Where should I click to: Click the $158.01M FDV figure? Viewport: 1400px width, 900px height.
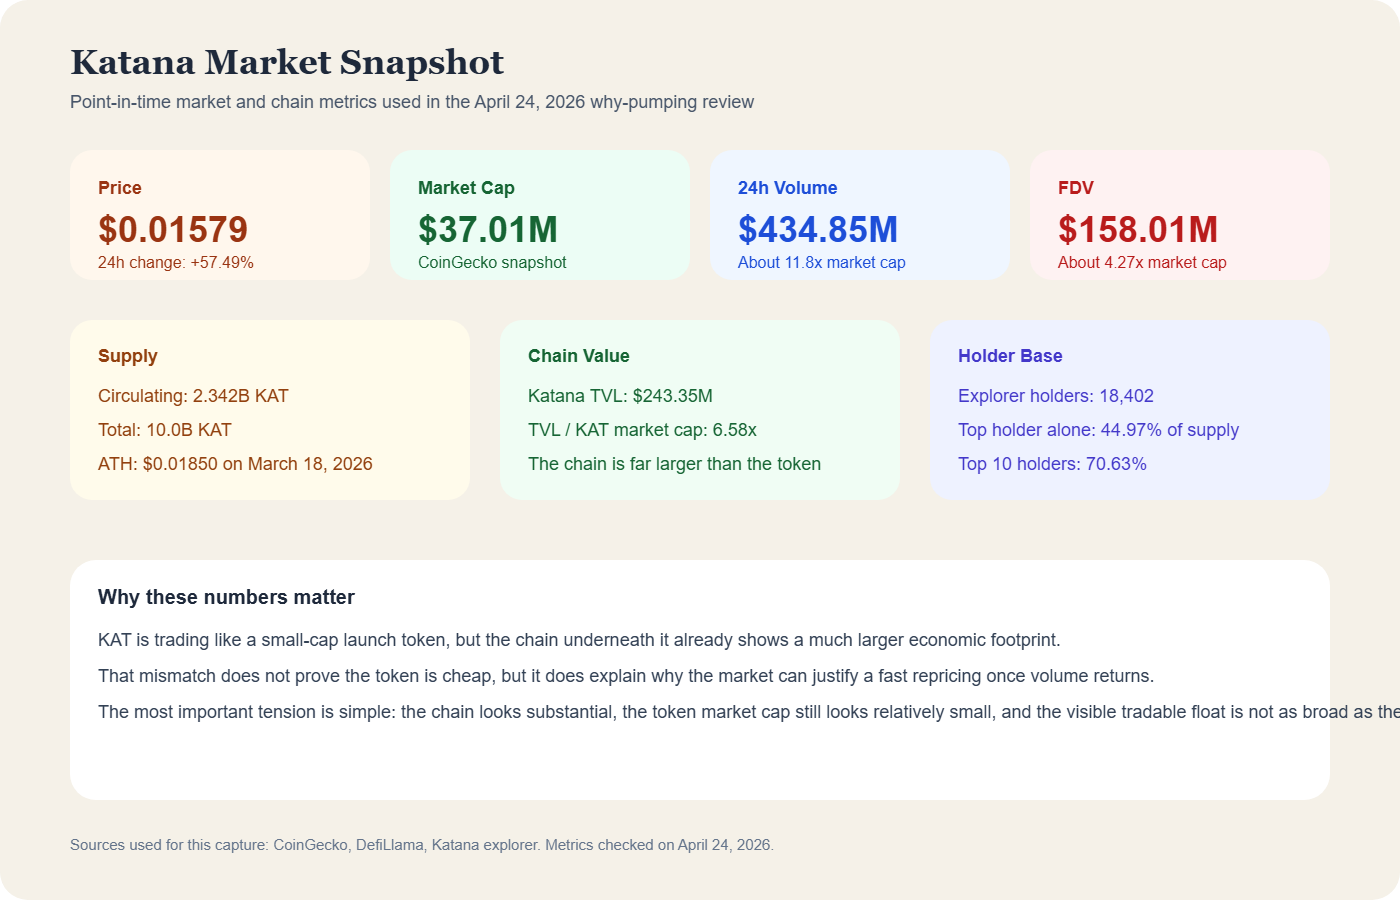coord(1138,229)
